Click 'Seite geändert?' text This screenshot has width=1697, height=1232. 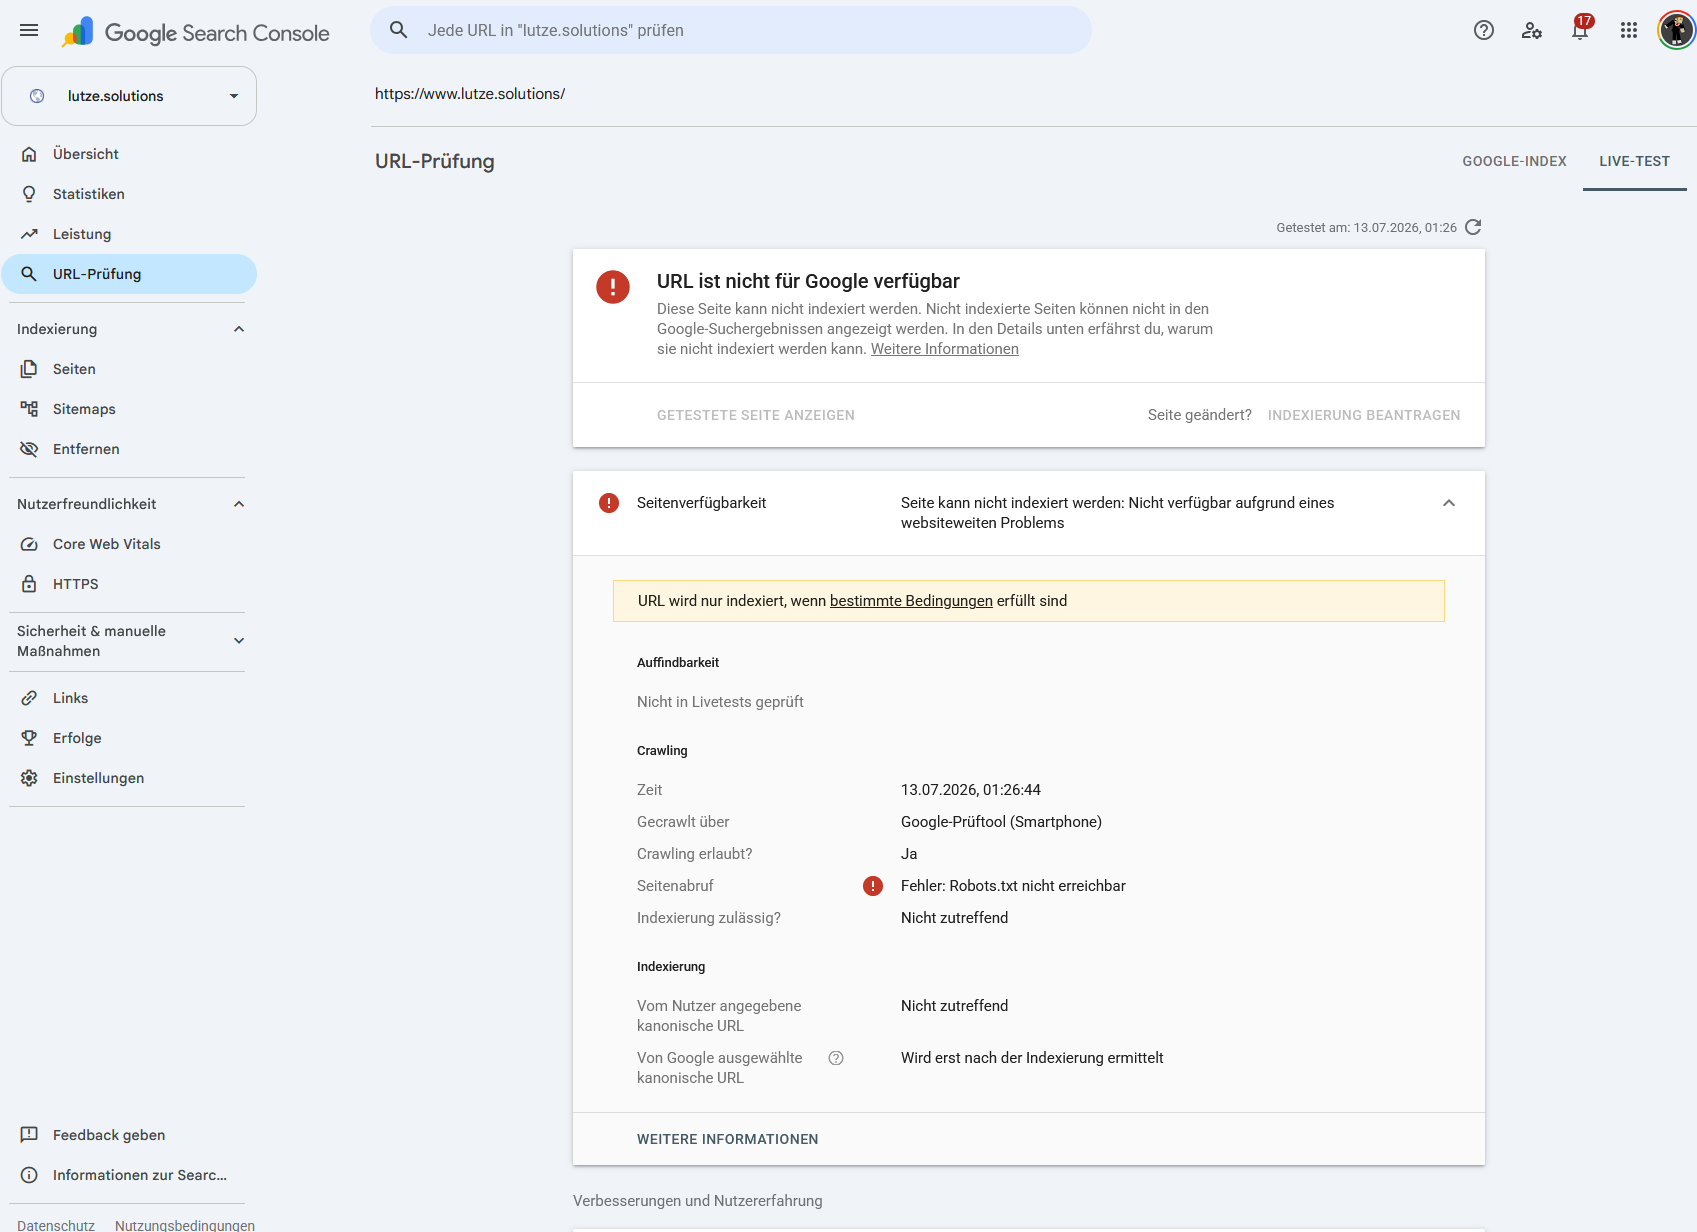[x=1200, y=415]
